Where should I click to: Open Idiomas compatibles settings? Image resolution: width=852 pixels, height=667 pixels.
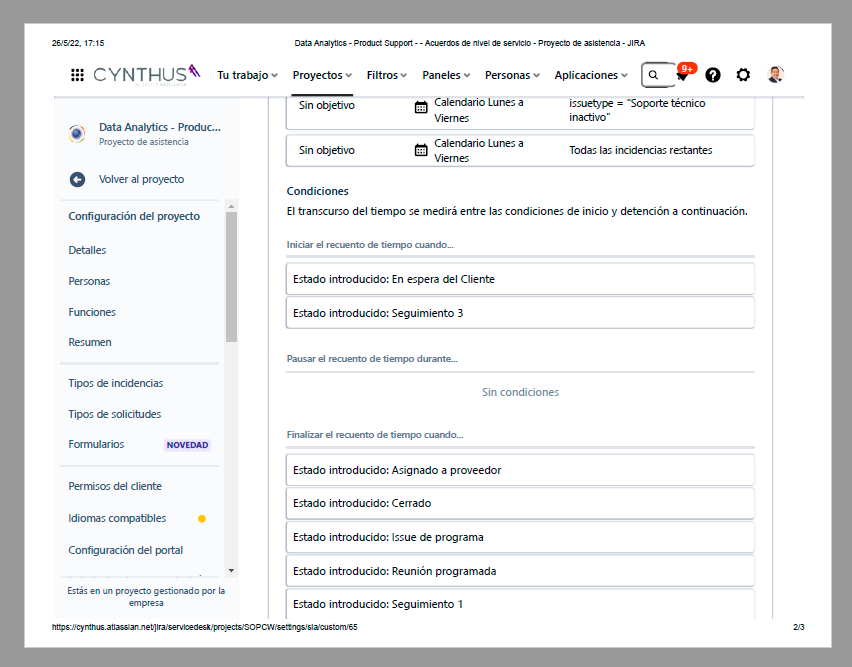(117, 518)
